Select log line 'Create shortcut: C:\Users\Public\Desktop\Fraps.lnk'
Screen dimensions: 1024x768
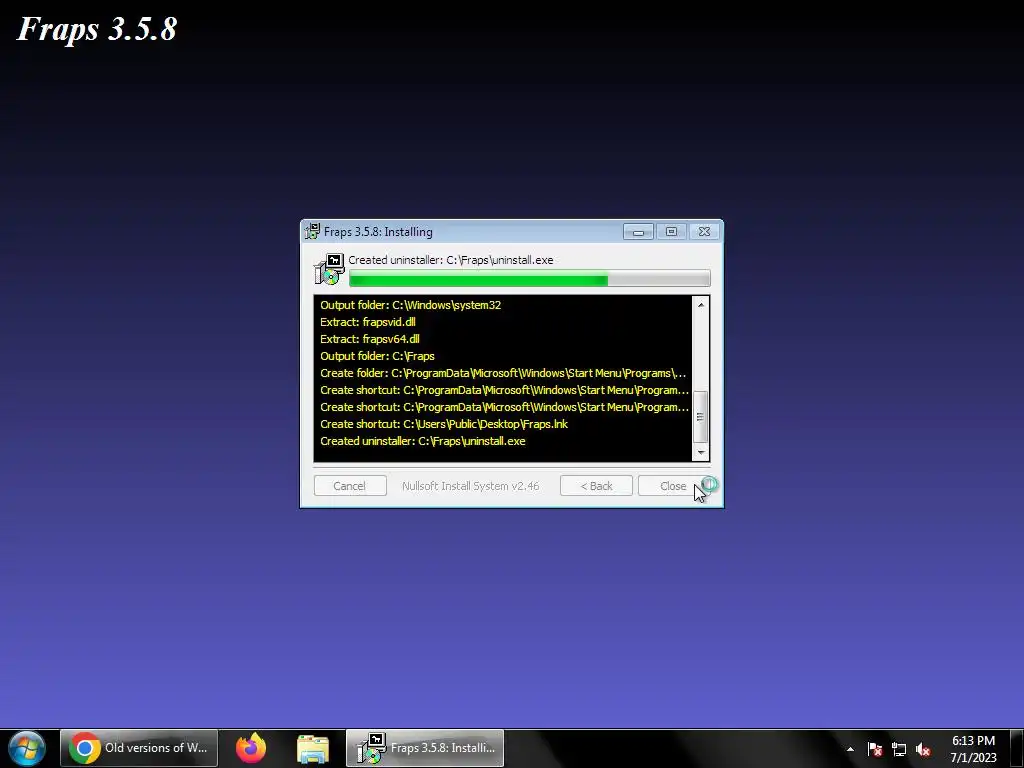[444, 424]
